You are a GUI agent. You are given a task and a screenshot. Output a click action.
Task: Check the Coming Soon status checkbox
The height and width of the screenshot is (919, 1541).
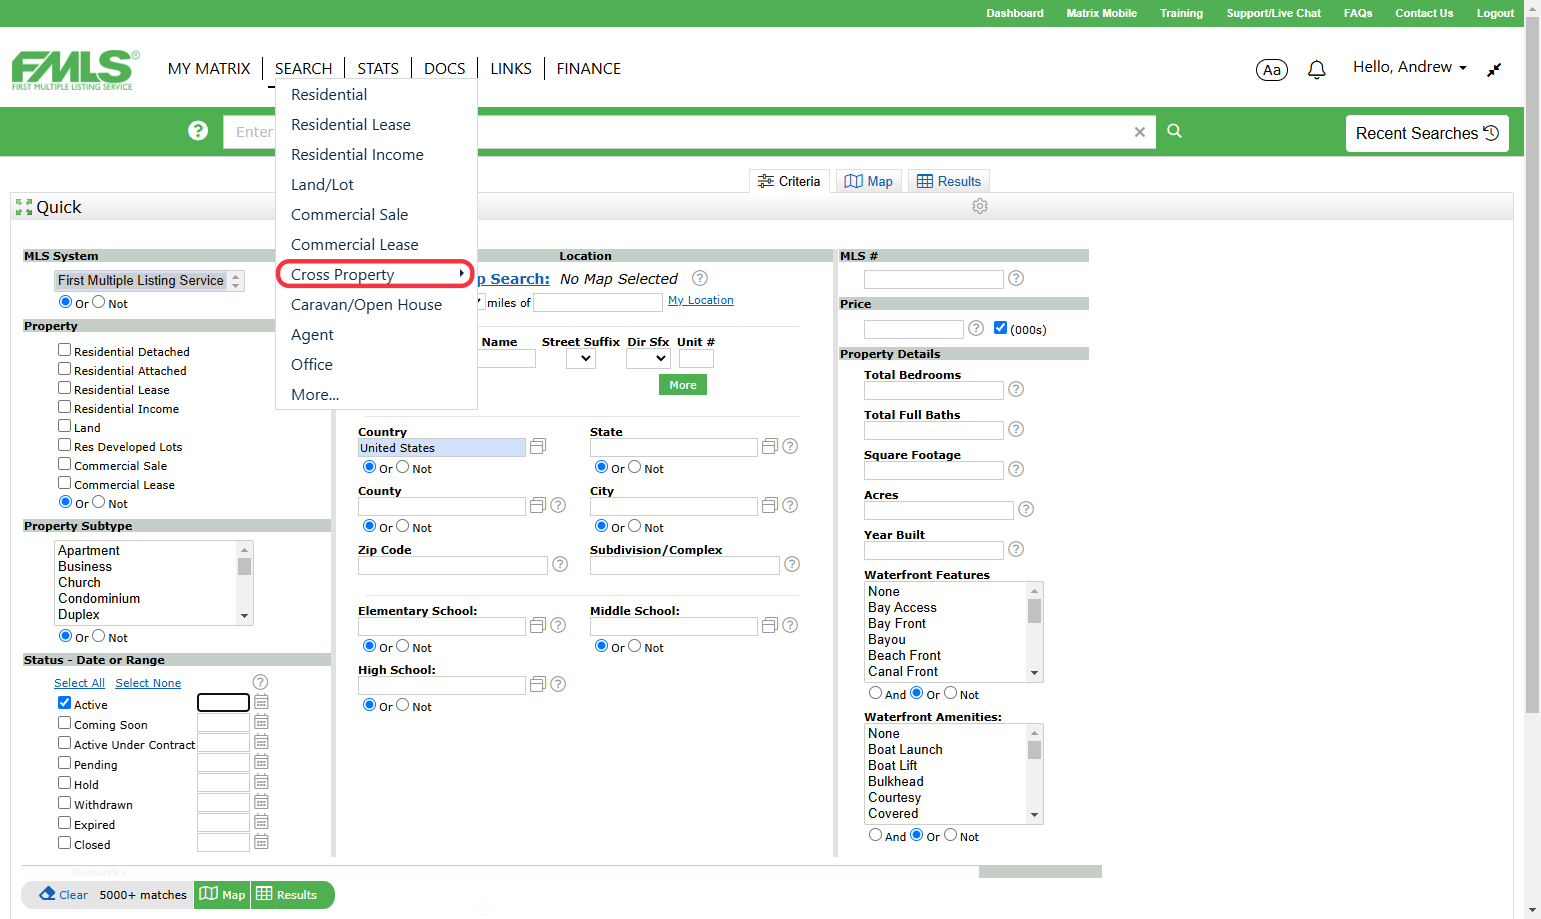pyautogui.click(x=64, y=723)
